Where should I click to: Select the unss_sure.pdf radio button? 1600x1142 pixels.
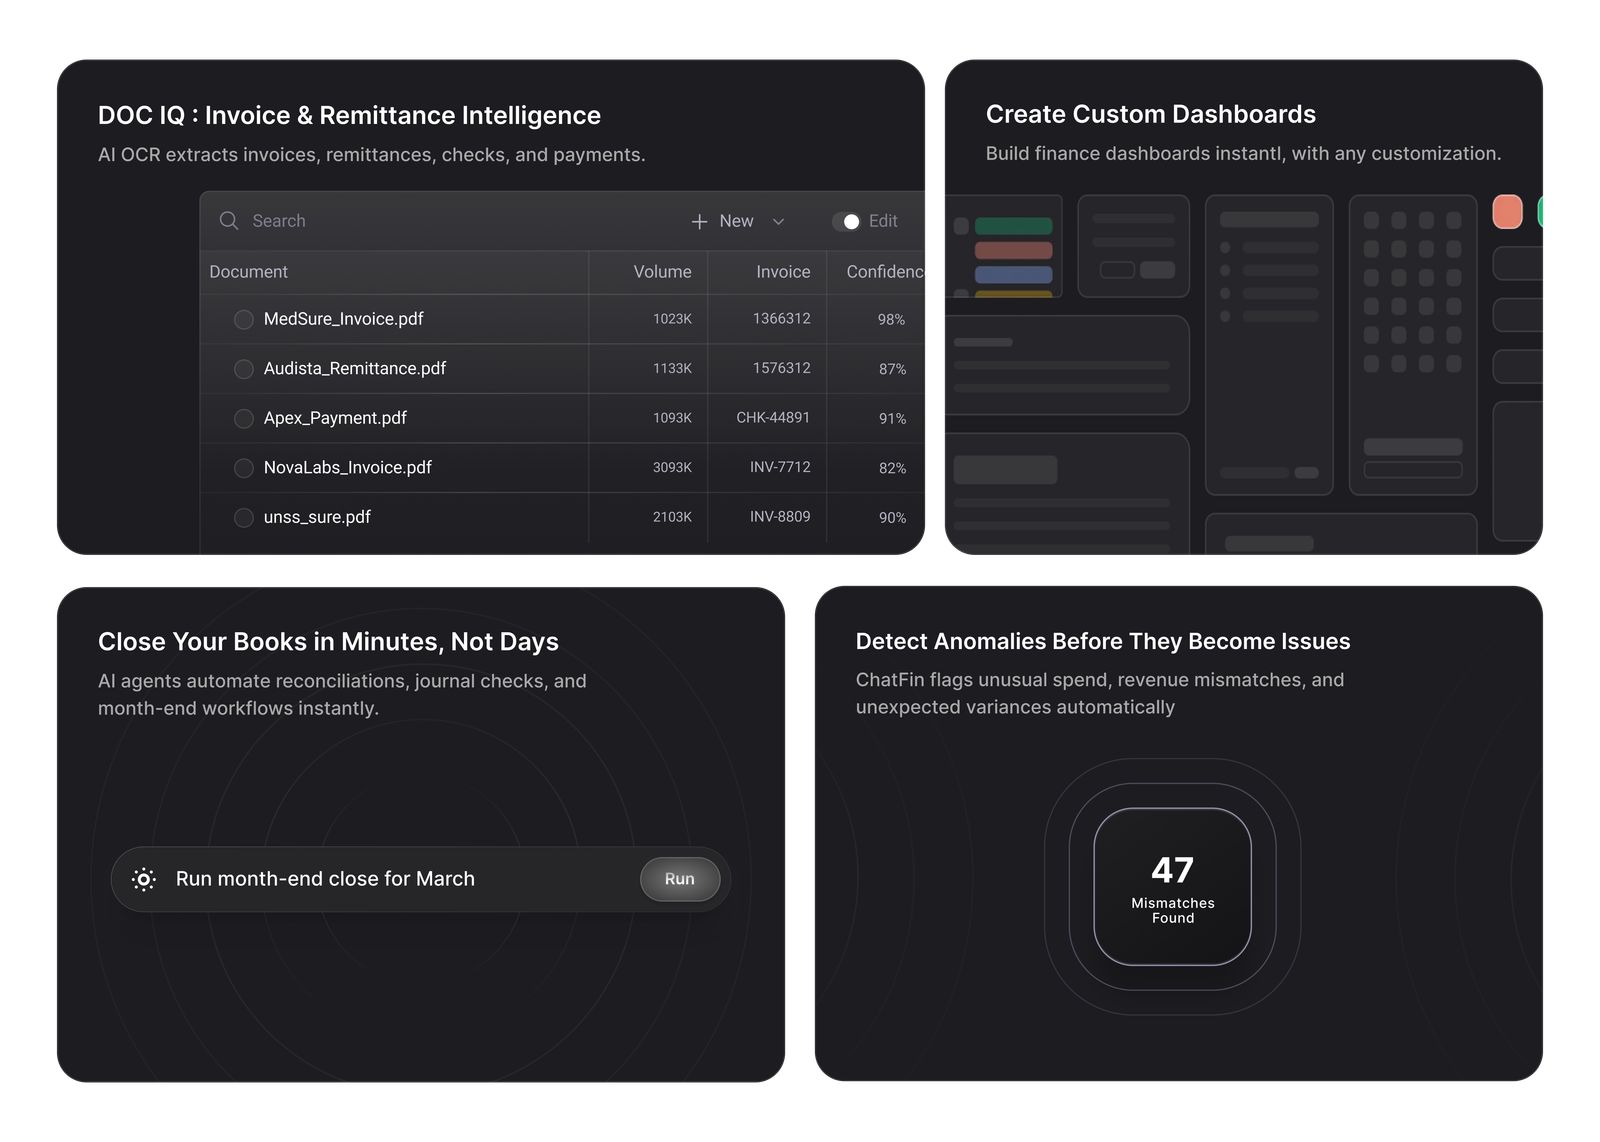click(243, 517)
